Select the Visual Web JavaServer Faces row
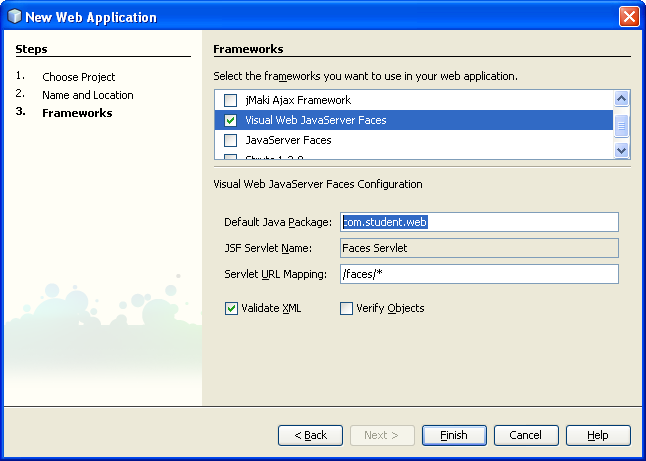 pyautogui.click(x=414, y=120)
